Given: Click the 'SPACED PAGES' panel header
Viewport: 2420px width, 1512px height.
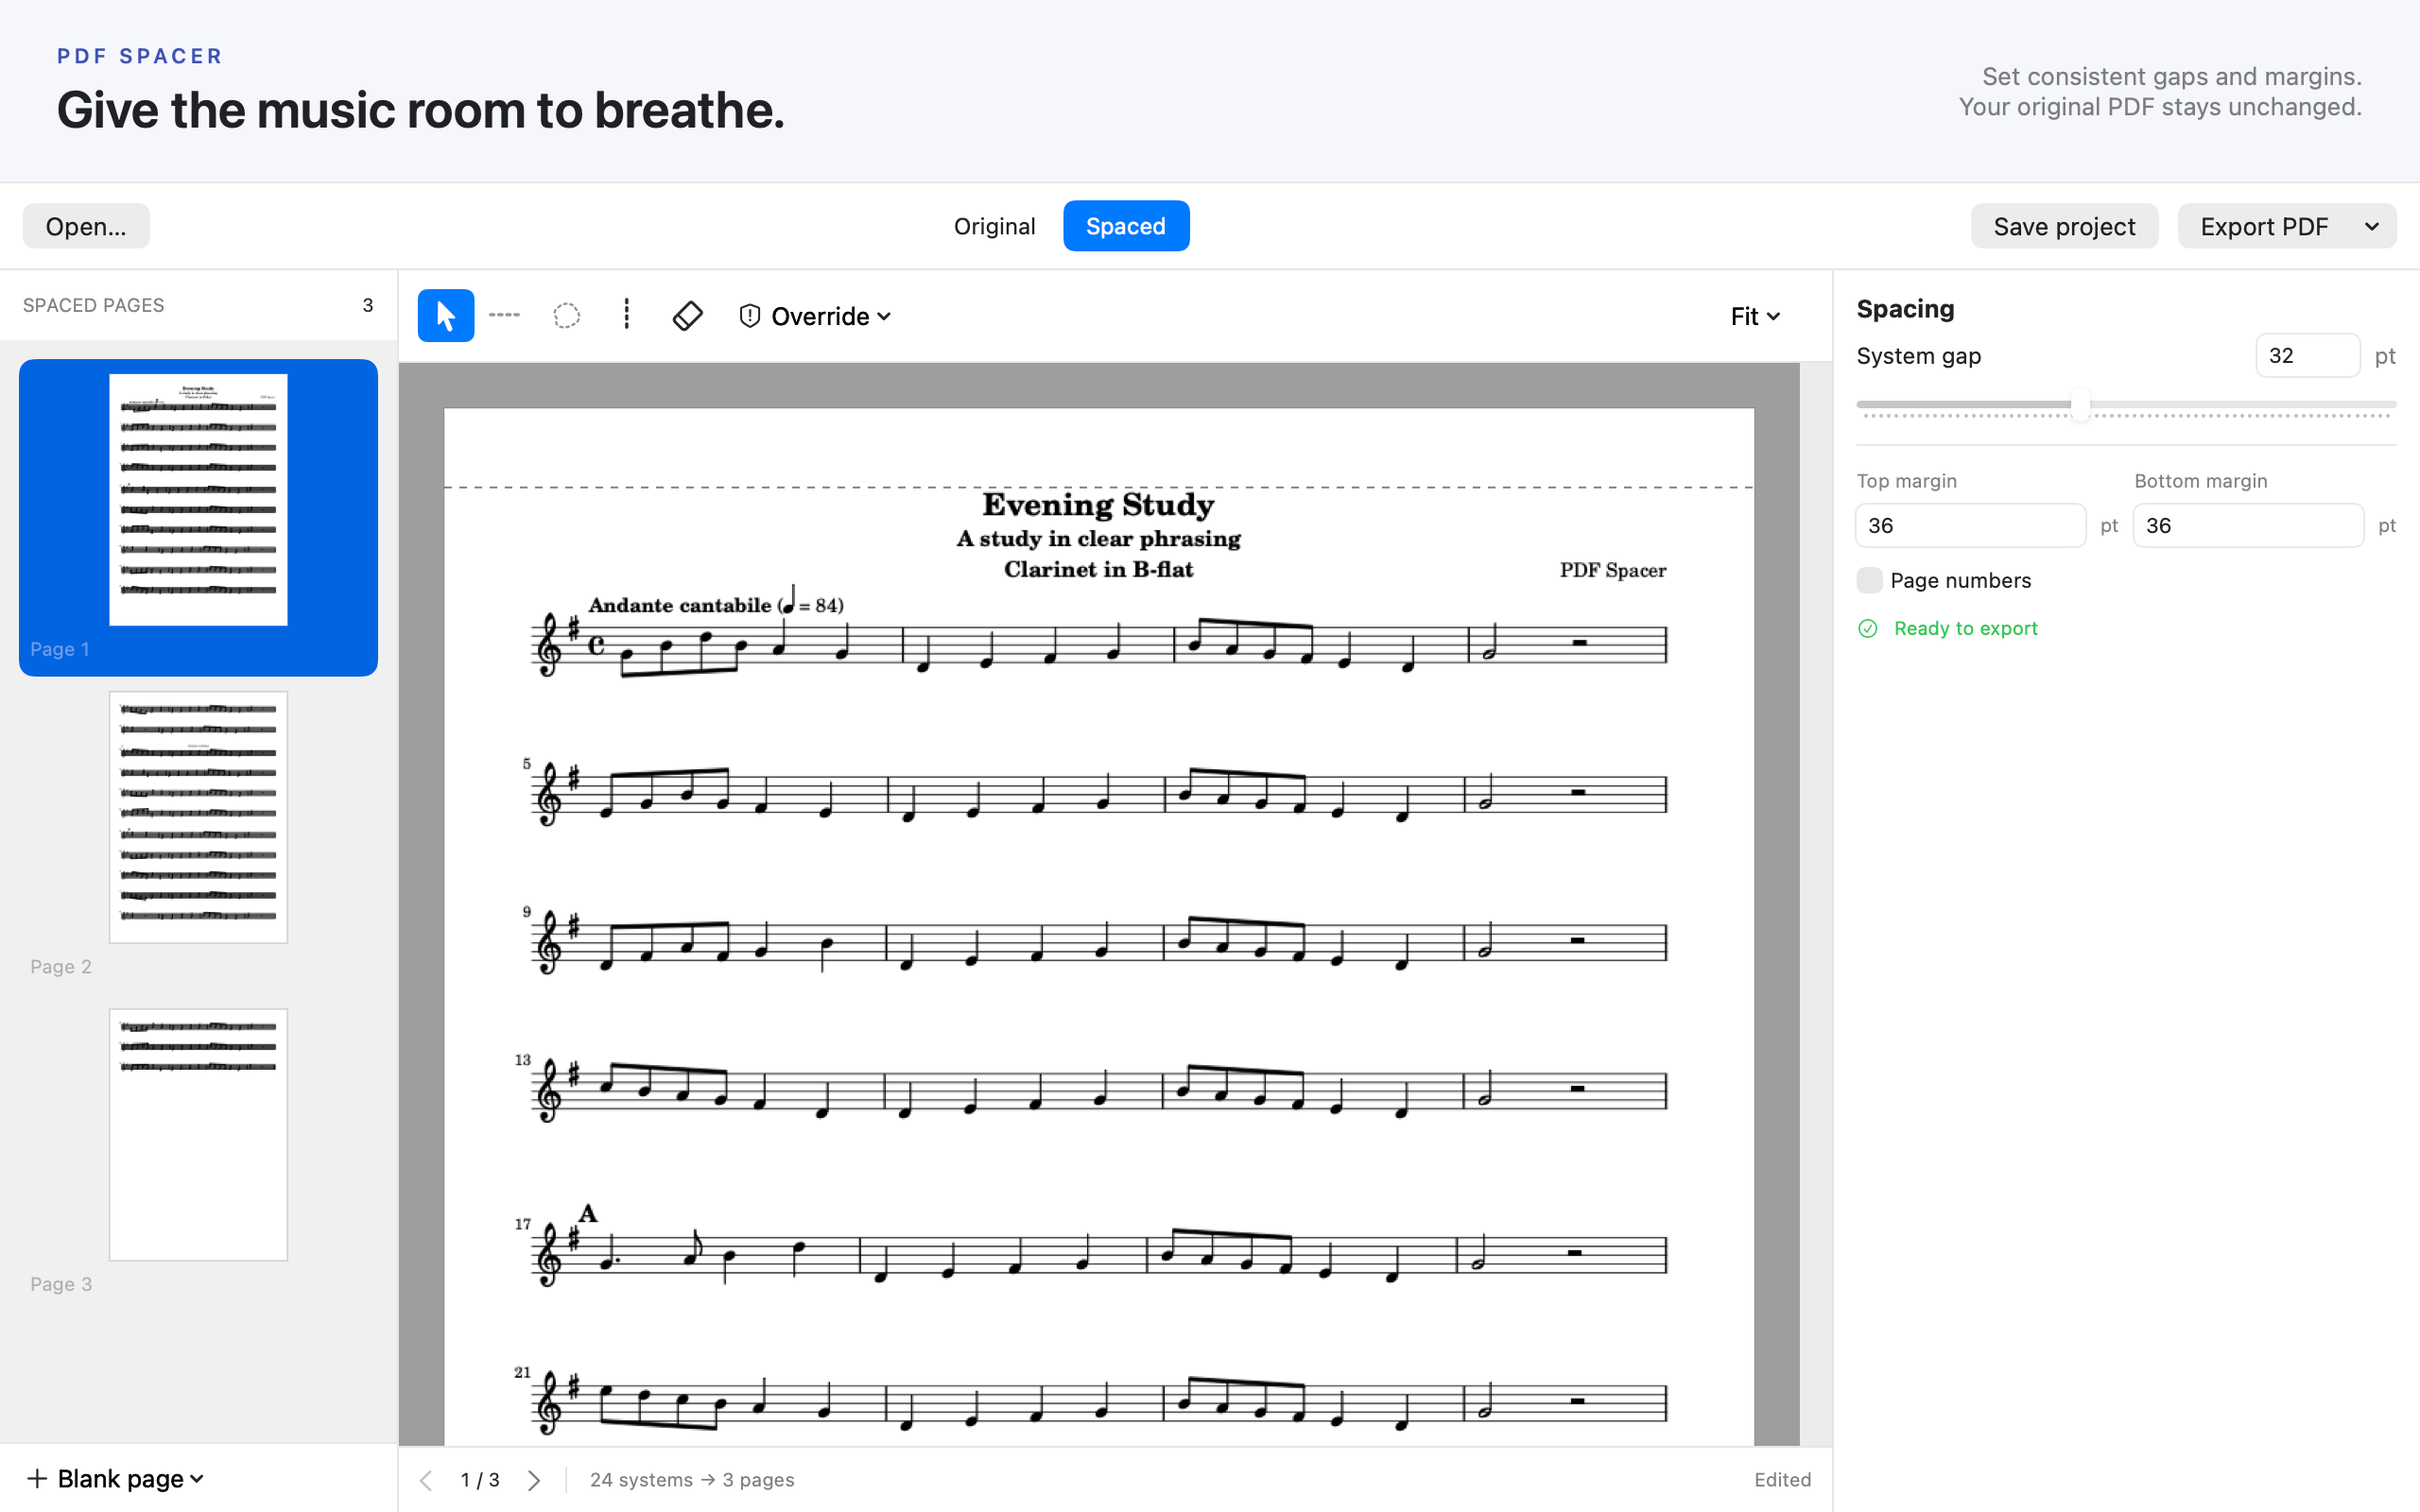Looking at the screenshot, I should click(94, 305).
